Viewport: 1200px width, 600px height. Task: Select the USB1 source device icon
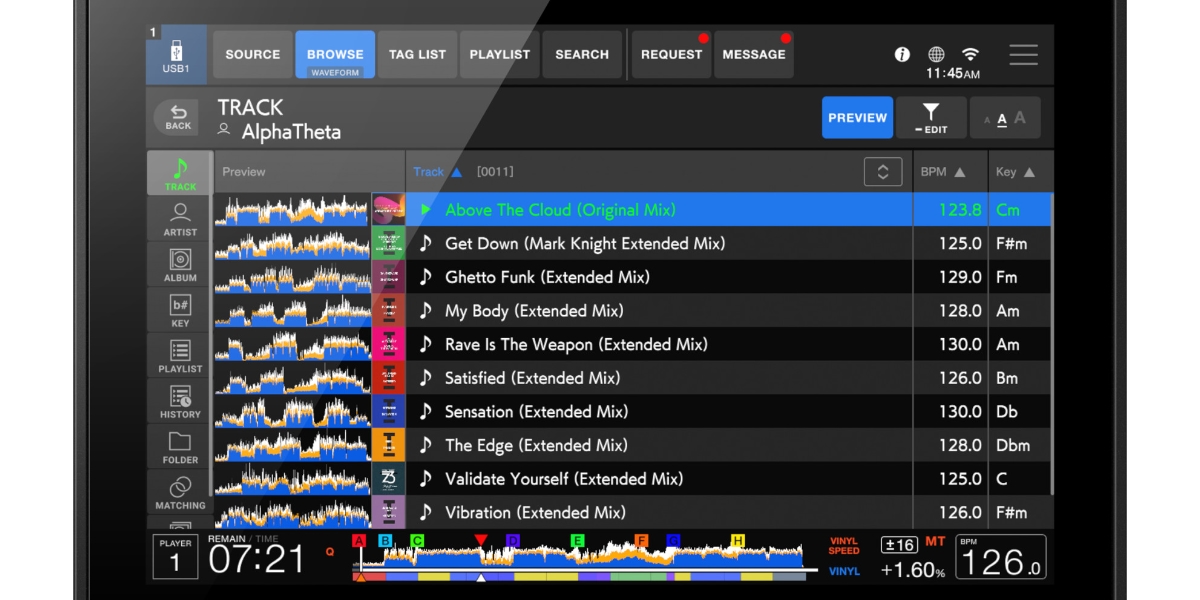click(176, 55)
